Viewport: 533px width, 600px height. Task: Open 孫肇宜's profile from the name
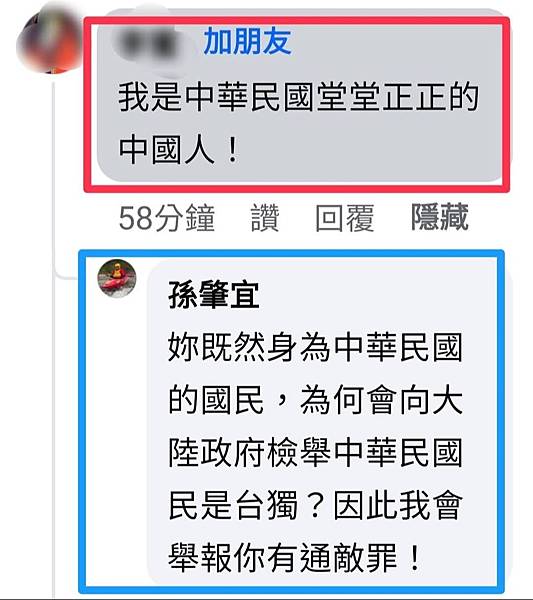pos(214,295)
